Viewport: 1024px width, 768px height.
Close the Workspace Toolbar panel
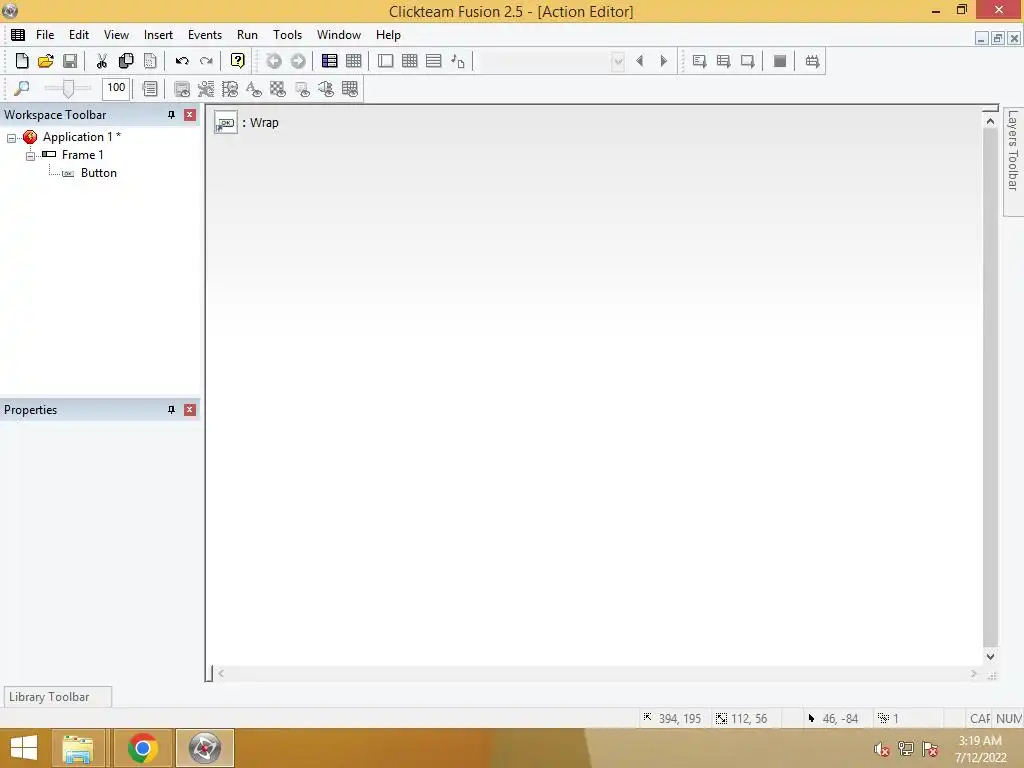click(x=190, y=115)
